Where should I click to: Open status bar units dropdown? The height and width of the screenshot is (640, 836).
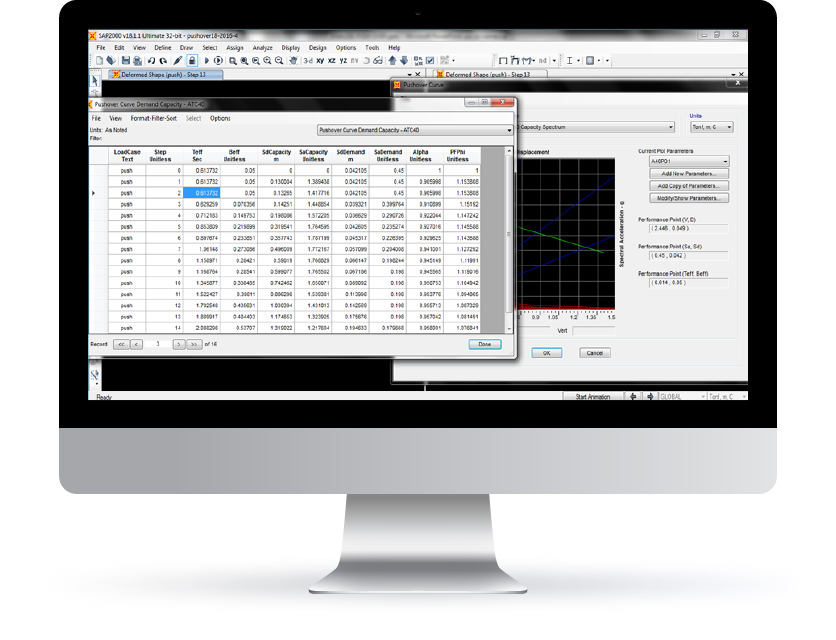[x=727, y=396]
